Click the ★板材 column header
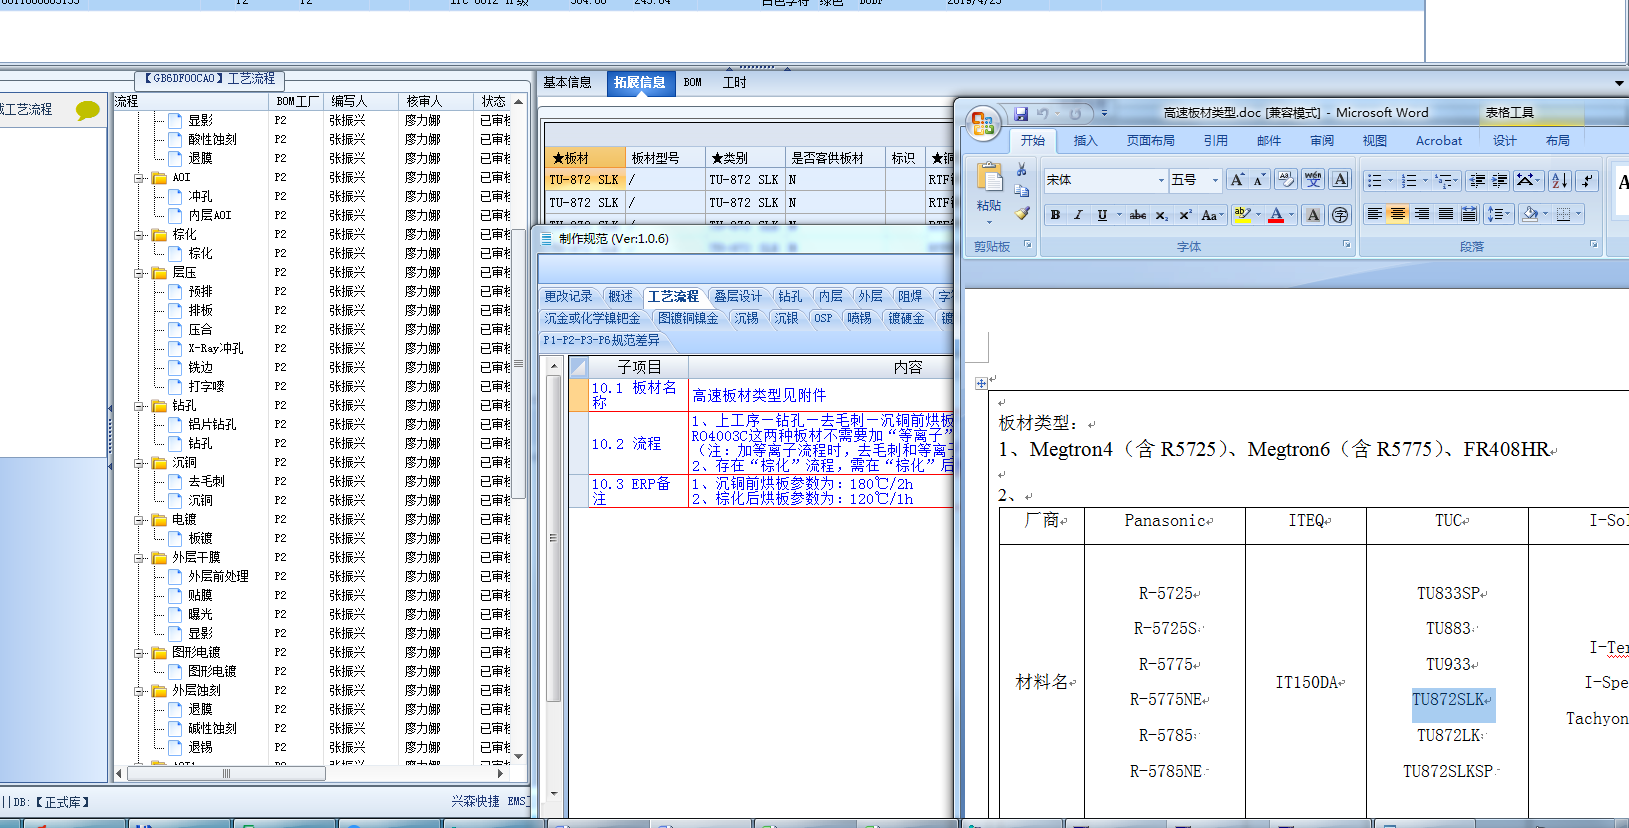This screenshot has width=1629, height=828. (585, 158)
